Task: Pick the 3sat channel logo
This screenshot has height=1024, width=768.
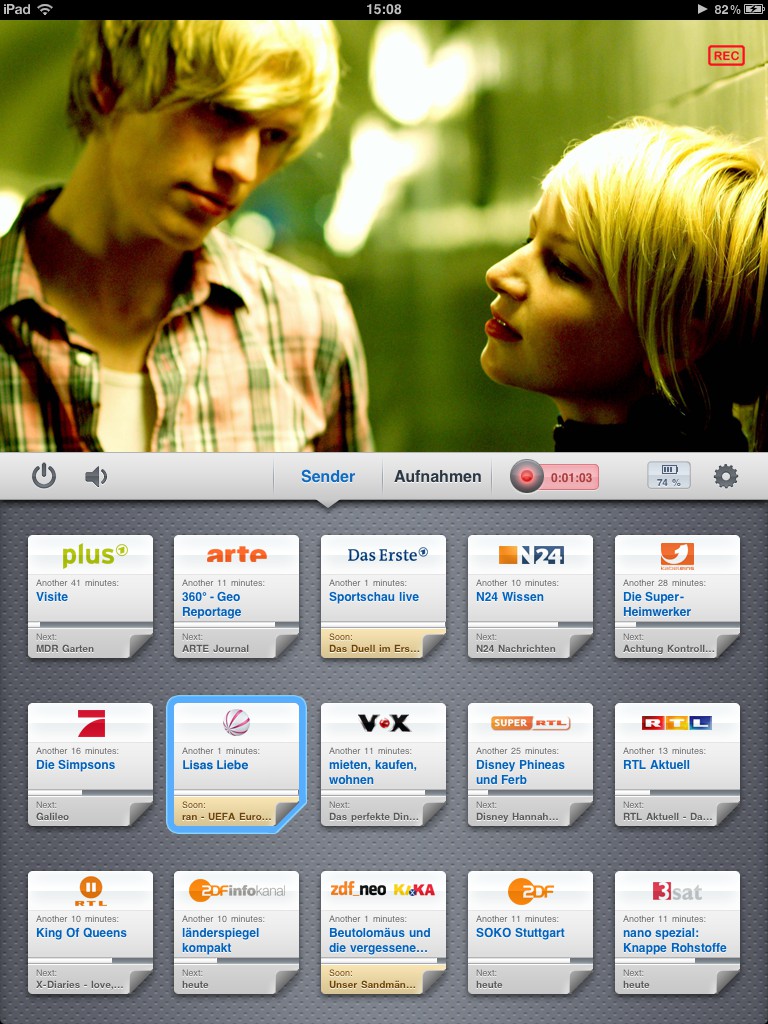Action: click(677, 890)
